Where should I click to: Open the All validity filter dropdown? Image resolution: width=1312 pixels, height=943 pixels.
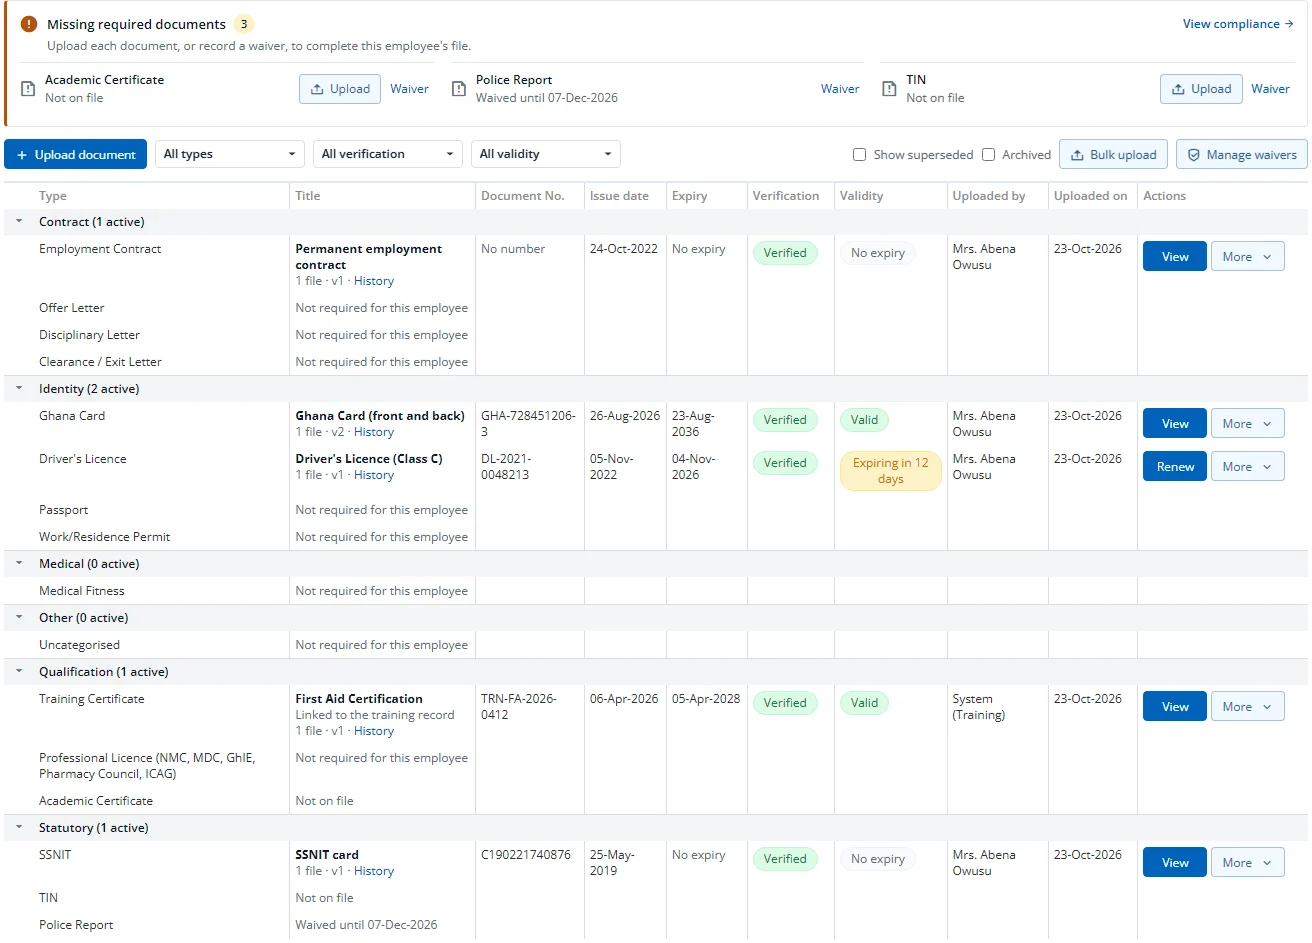tap(545, 154)
